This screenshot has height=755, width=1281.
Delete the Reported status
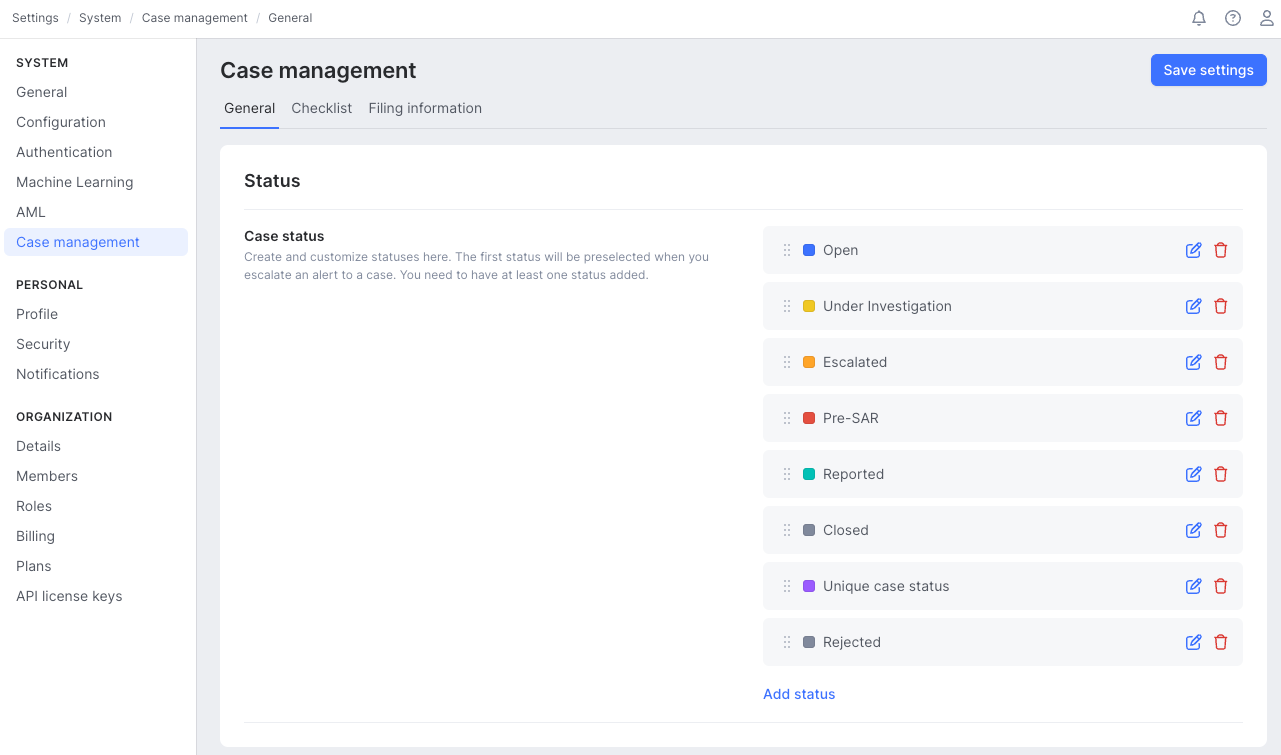pyautogui.click(x=1220, y=474)
